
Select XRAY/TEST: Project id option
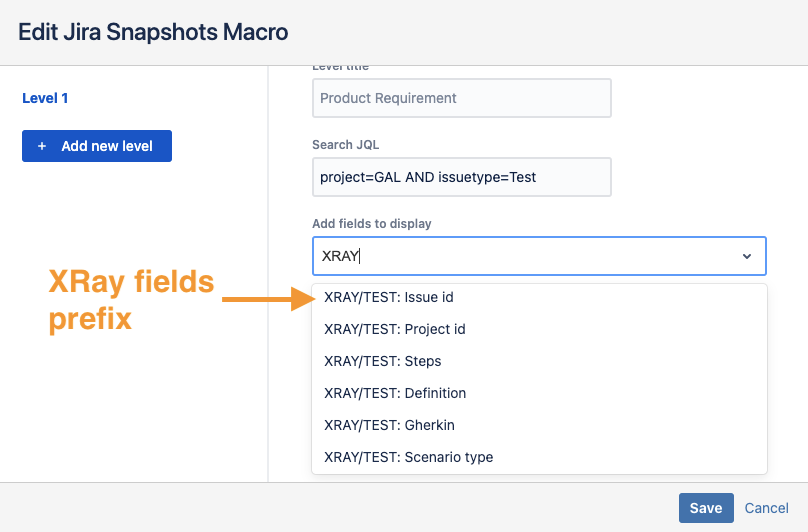click(x=540, y=329)
